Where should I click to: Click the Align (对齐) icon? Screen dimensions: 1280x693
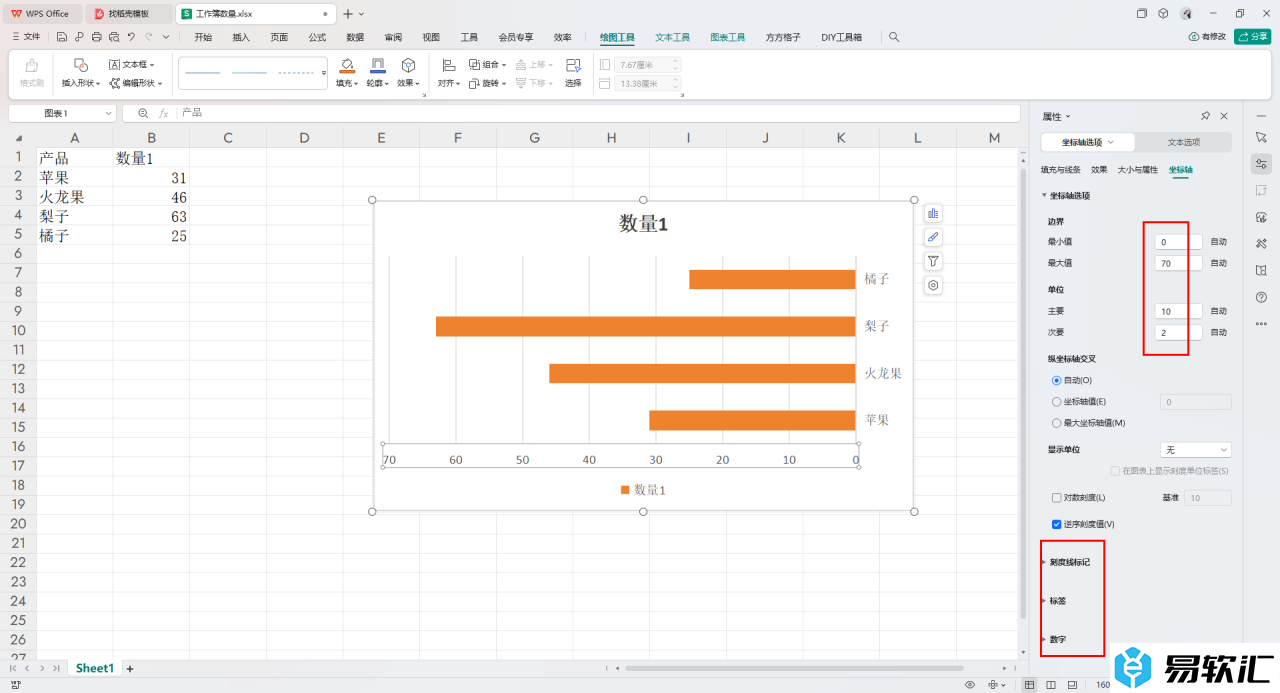[x=448, y=65]
